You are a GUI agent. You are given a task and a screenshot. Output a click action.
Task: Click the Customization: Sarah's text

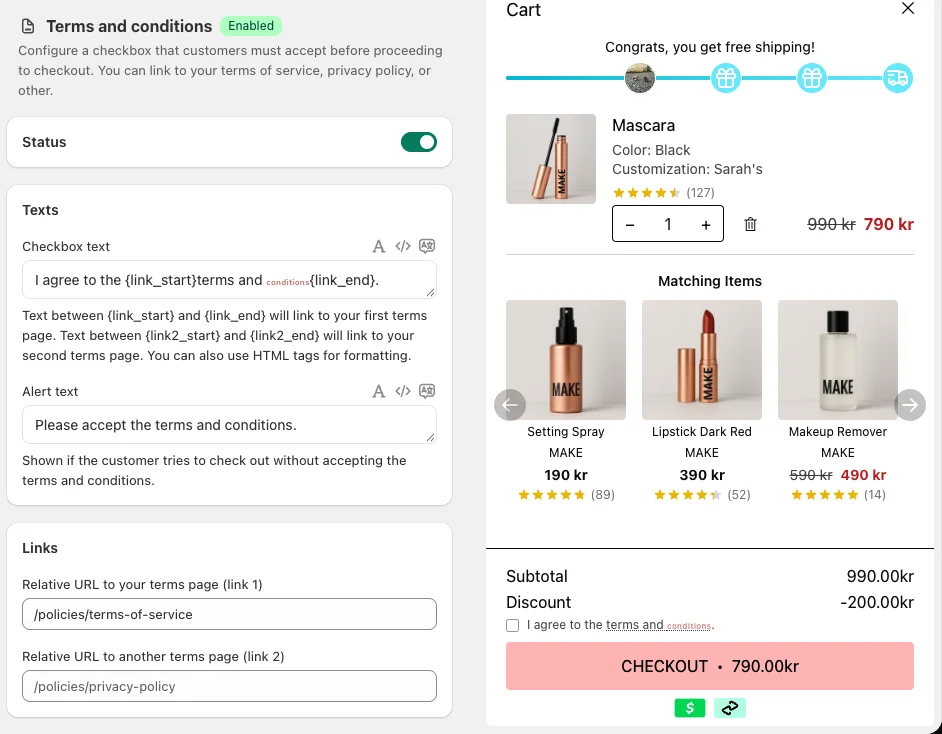tap(687, 169)
